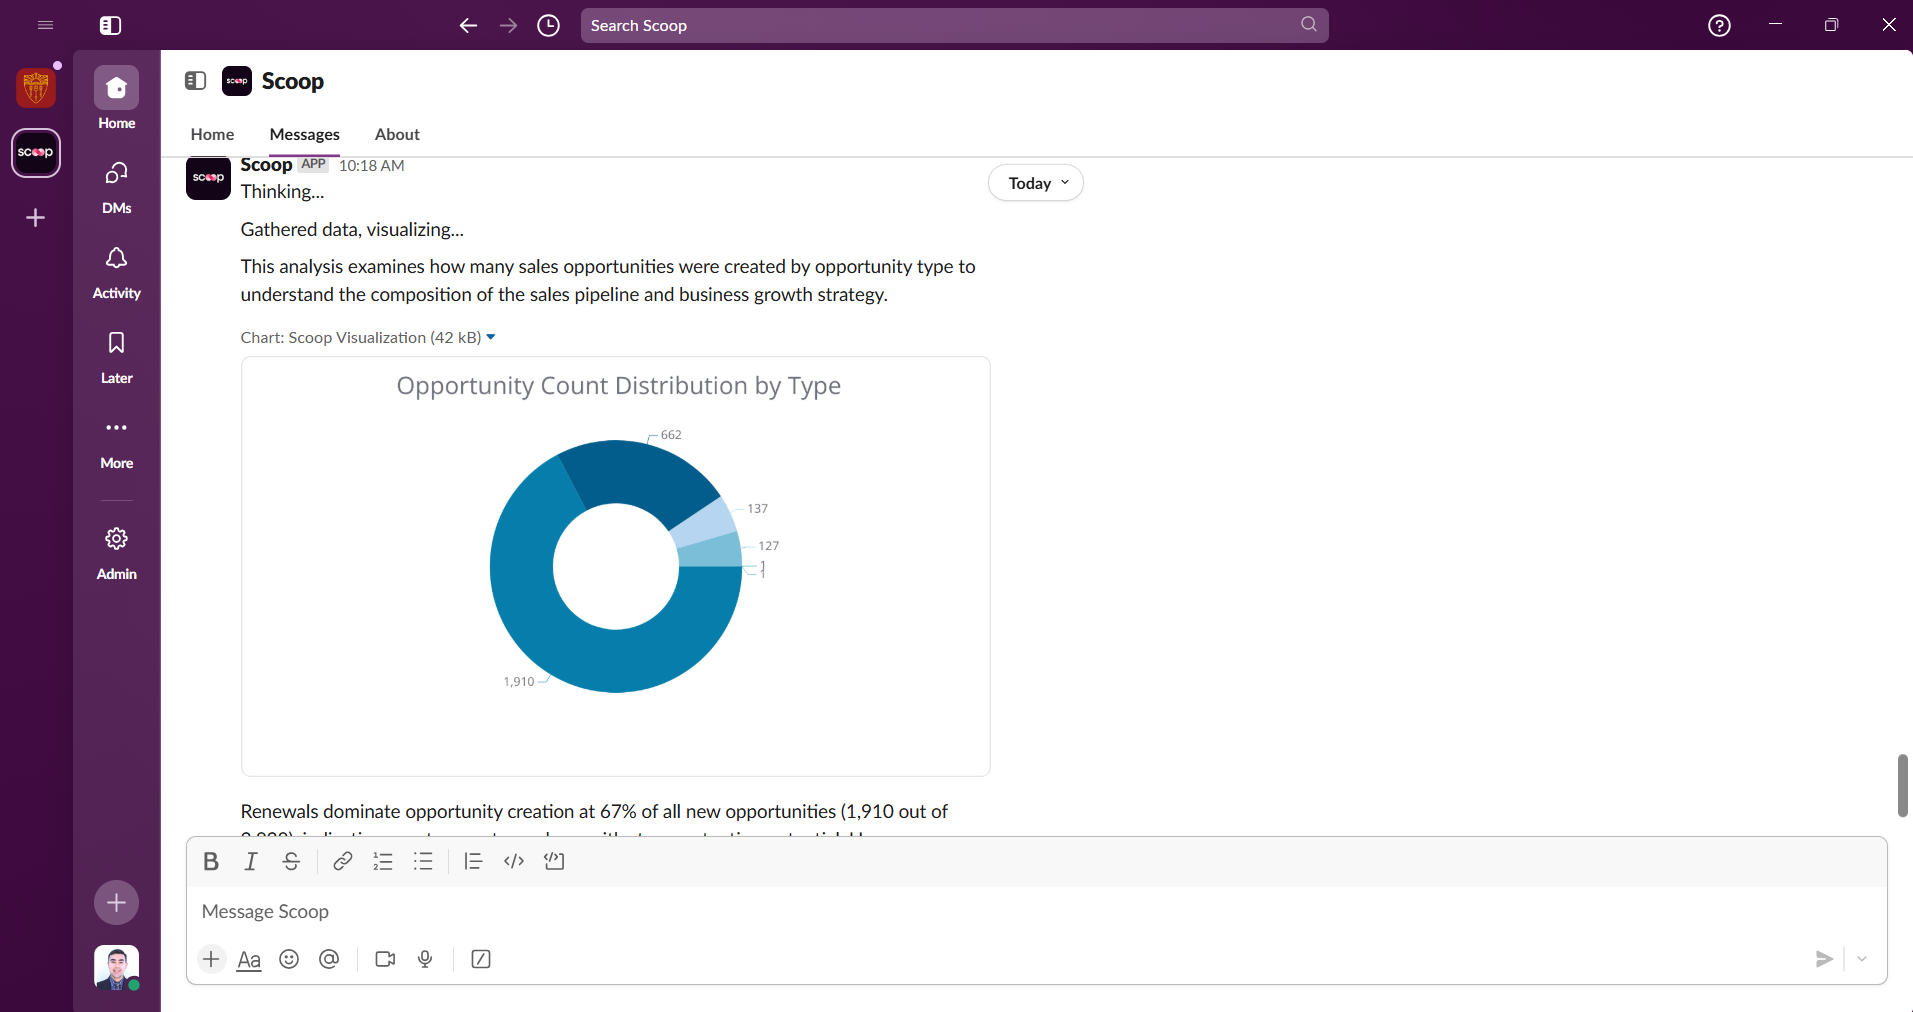The image size is (1913, 1012).
Task: Mention someone with the @ icon
Action: click(329, 959)
